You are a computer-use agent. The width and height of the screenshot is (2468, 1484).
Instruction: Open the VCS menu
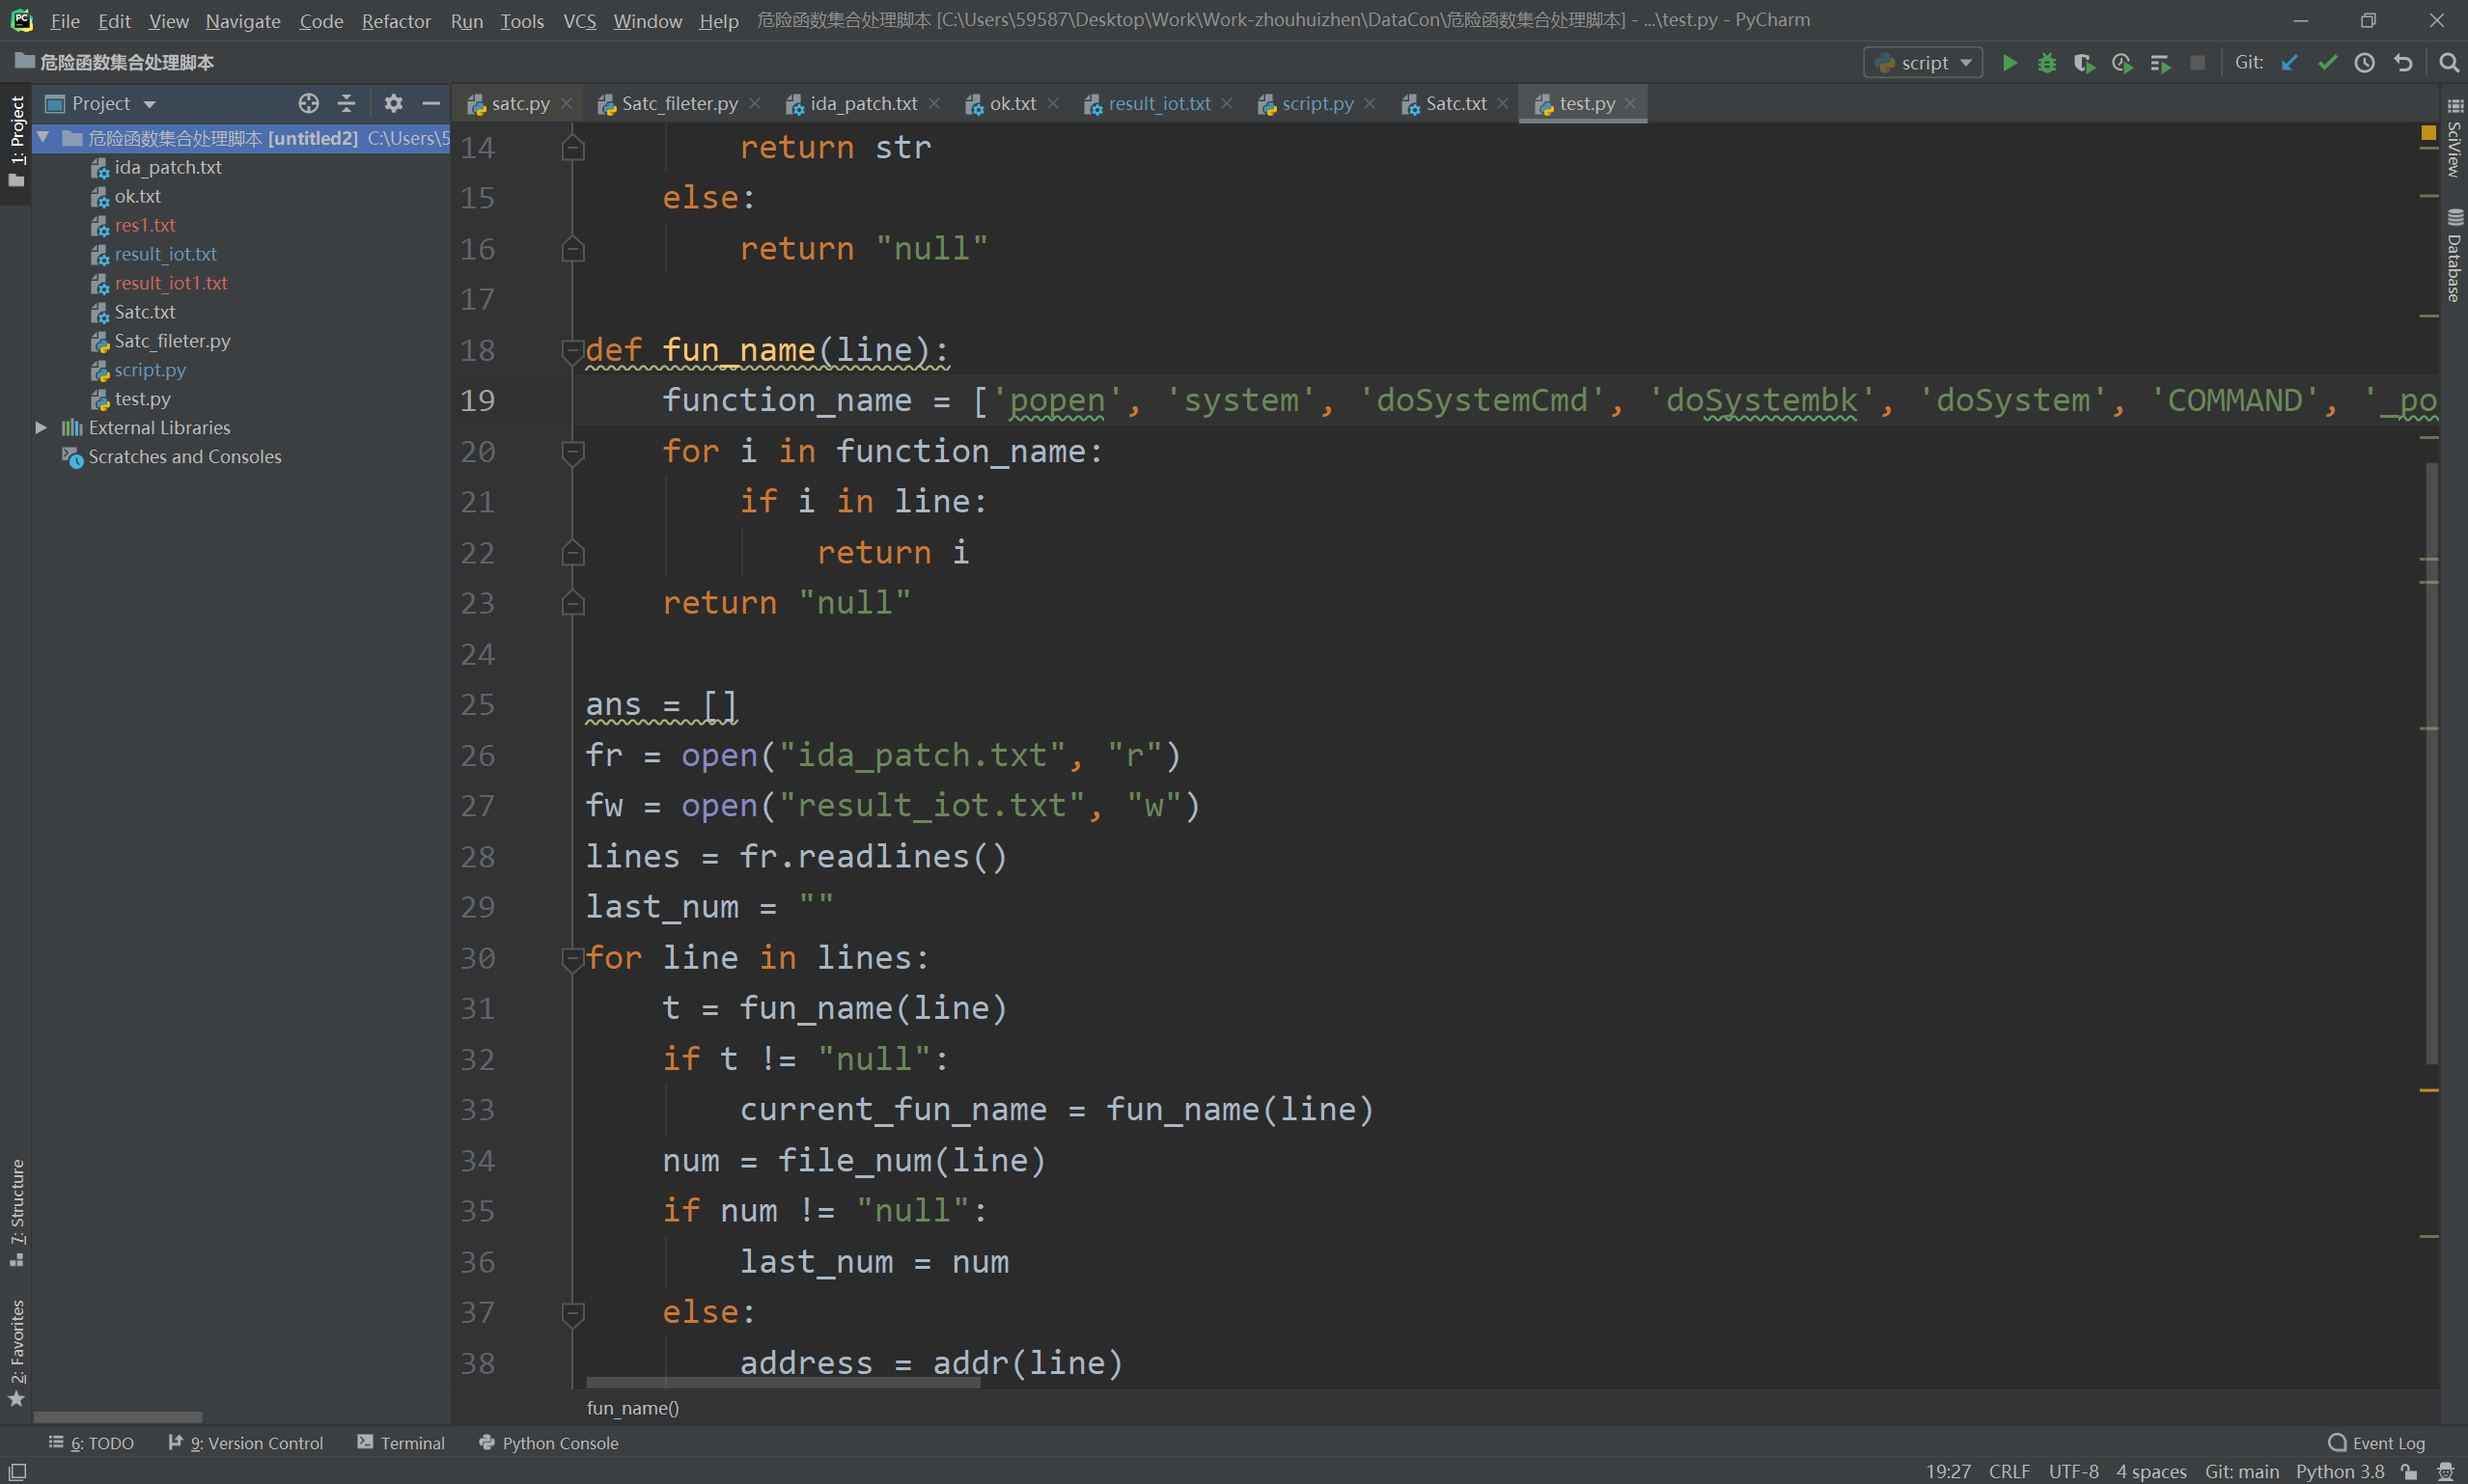tap(579, 20)
